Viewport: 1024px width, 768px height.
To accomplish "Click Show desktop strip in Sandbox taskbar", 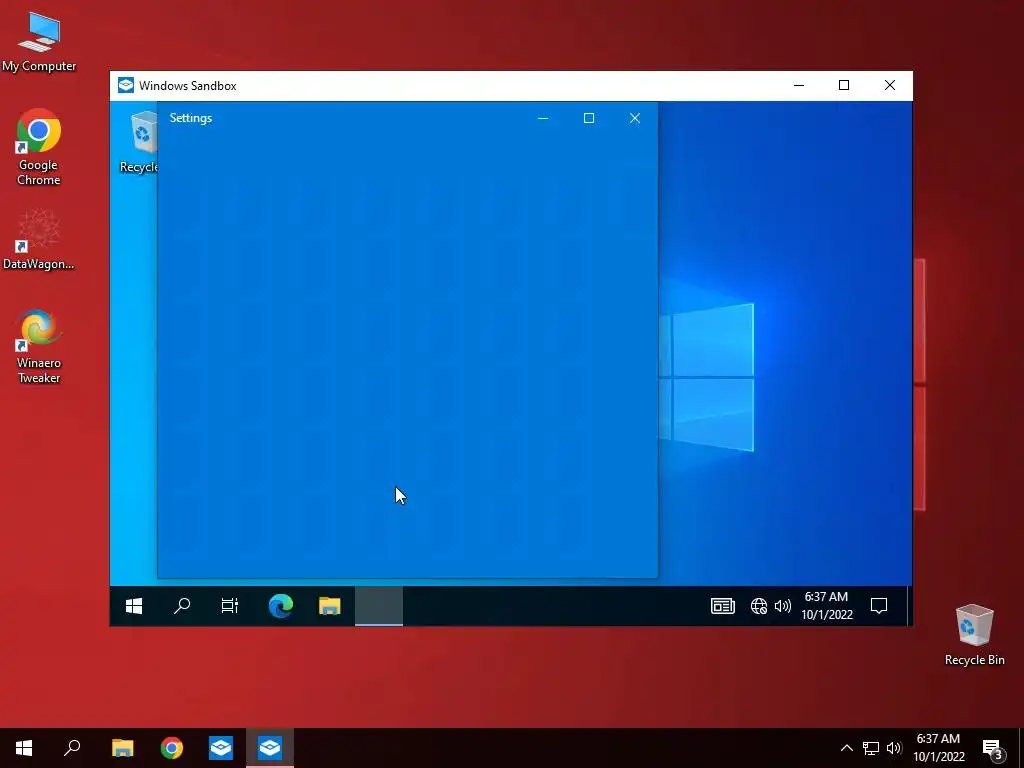I will click(910, 606).
